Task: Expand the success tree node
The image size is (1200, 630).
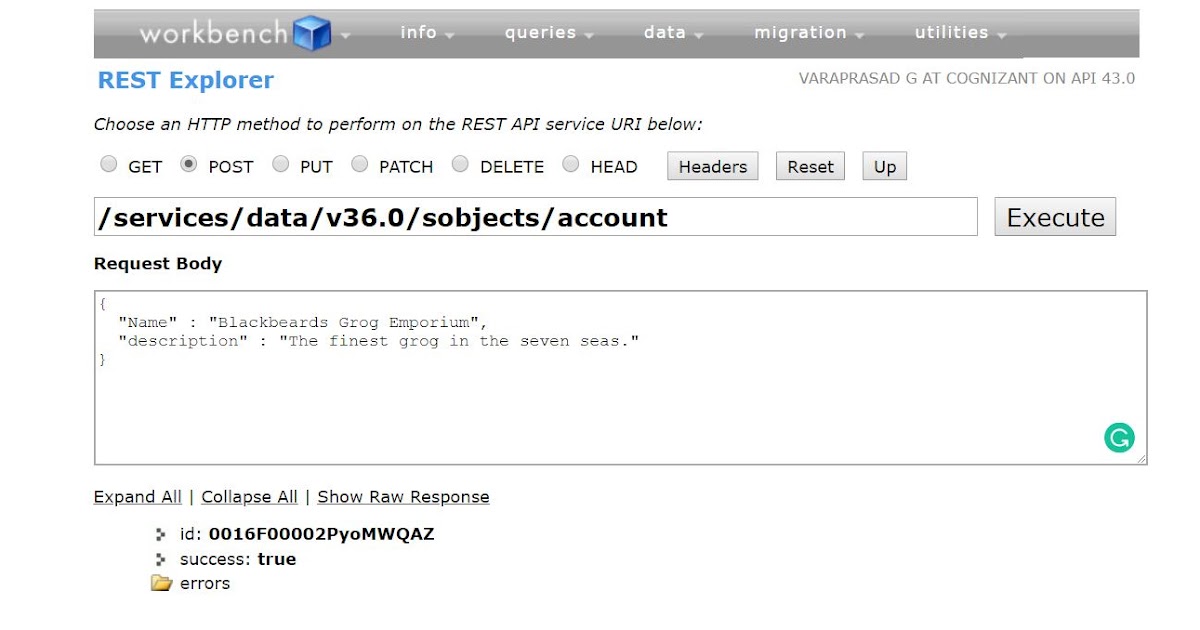Action: (x=161, y=559)
